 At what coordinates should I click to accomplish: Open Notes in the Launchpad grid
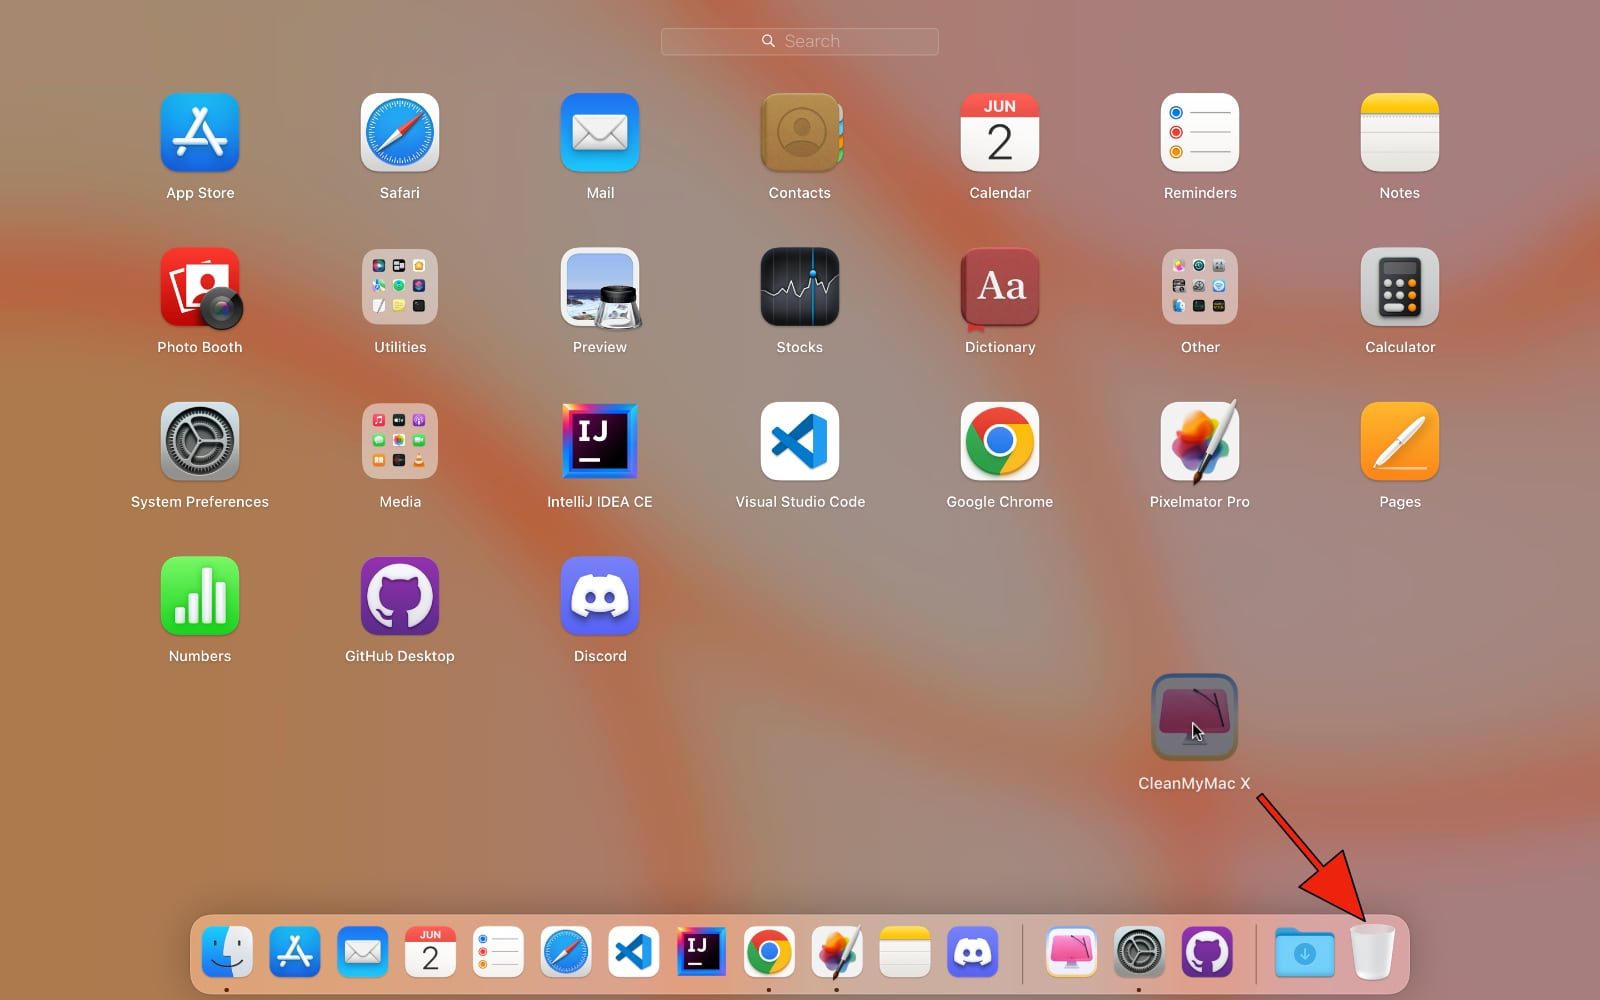(1400, 133)
